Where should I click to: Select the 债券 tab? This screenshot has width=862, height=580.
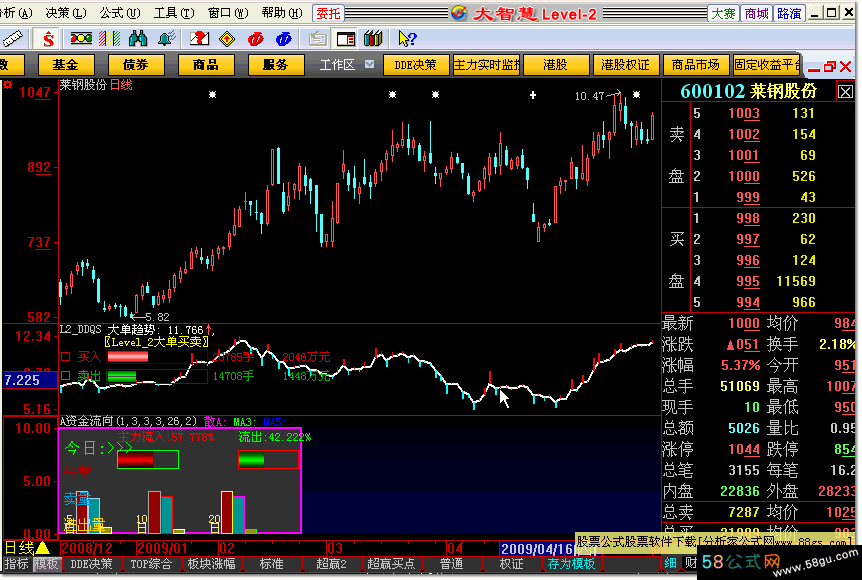pyautogui.click(x=136, y=65)
